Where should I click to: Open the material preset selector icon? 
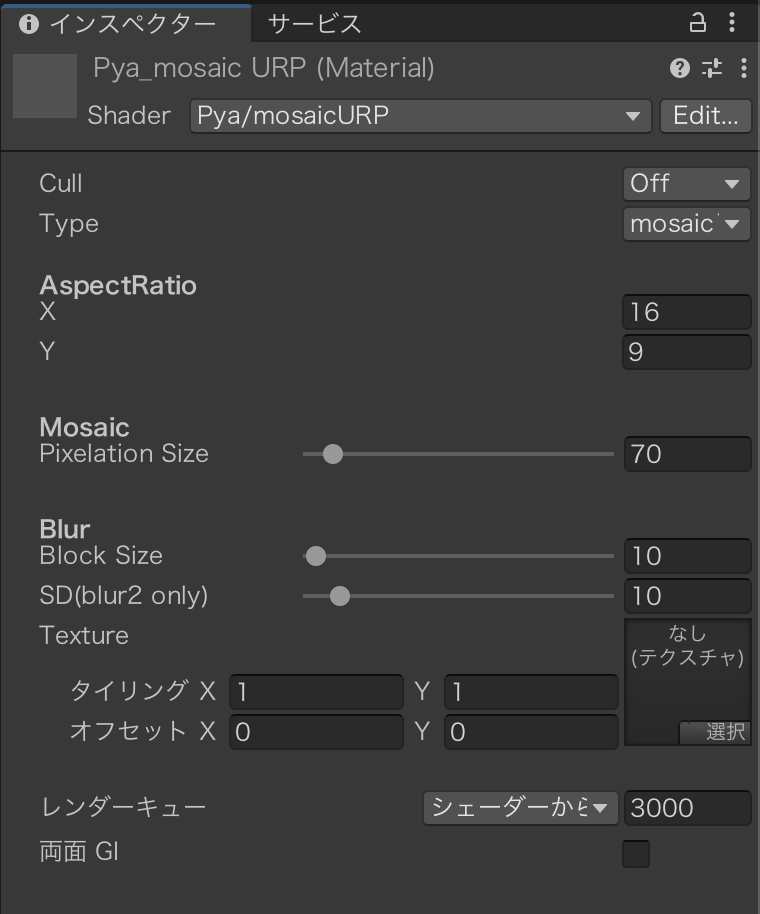[x=712, y=68]
